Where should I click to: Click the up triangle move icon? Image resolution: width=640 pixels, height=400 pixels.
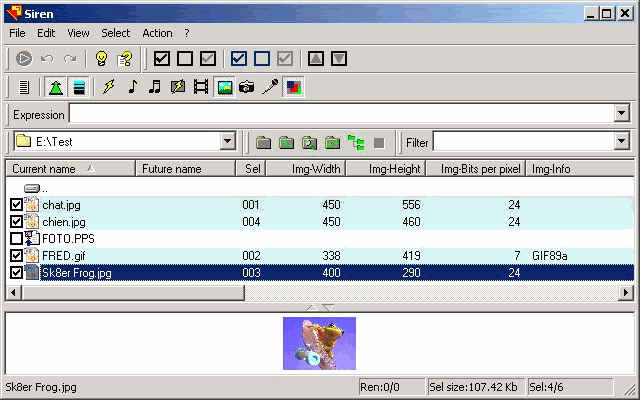click(x=316, y=59)
